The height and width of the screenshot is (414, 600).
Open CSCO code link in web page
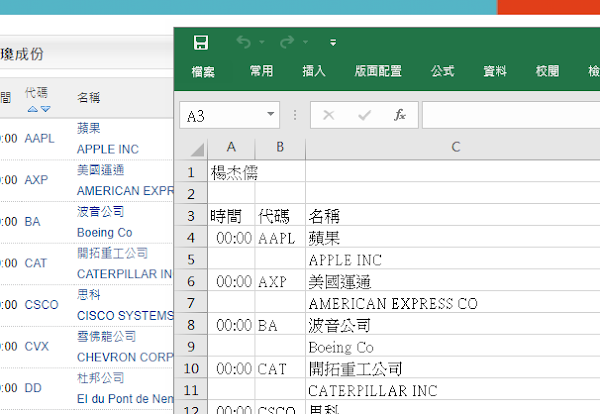(x=41, y=305)
